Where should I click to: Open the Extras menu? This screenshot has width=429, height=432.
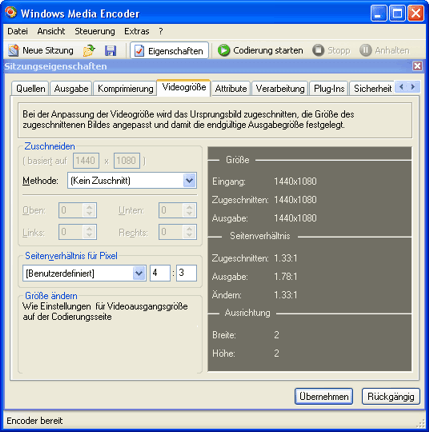click(x=137, y=31)
